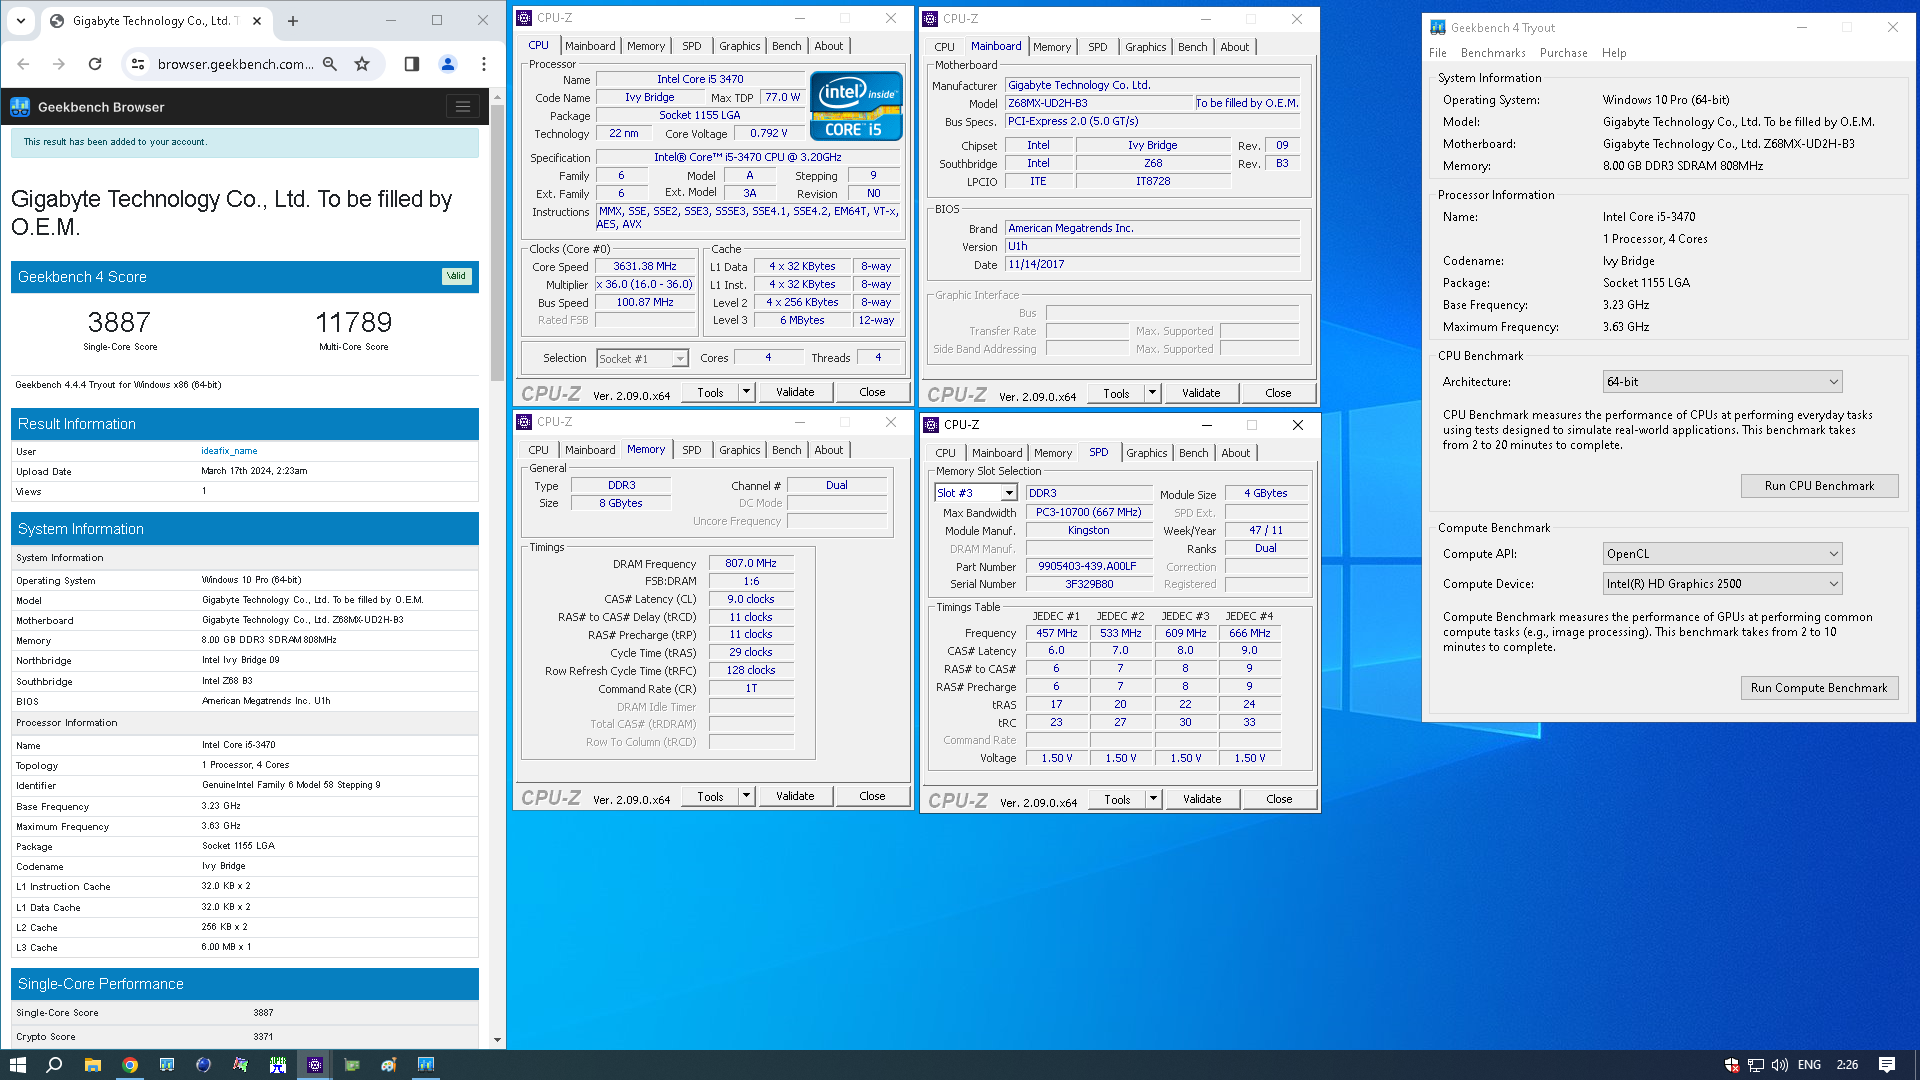The image size is (1920, 1080).
Task: Click the browser.geekbench.com address bar
Action: (235, 64)
